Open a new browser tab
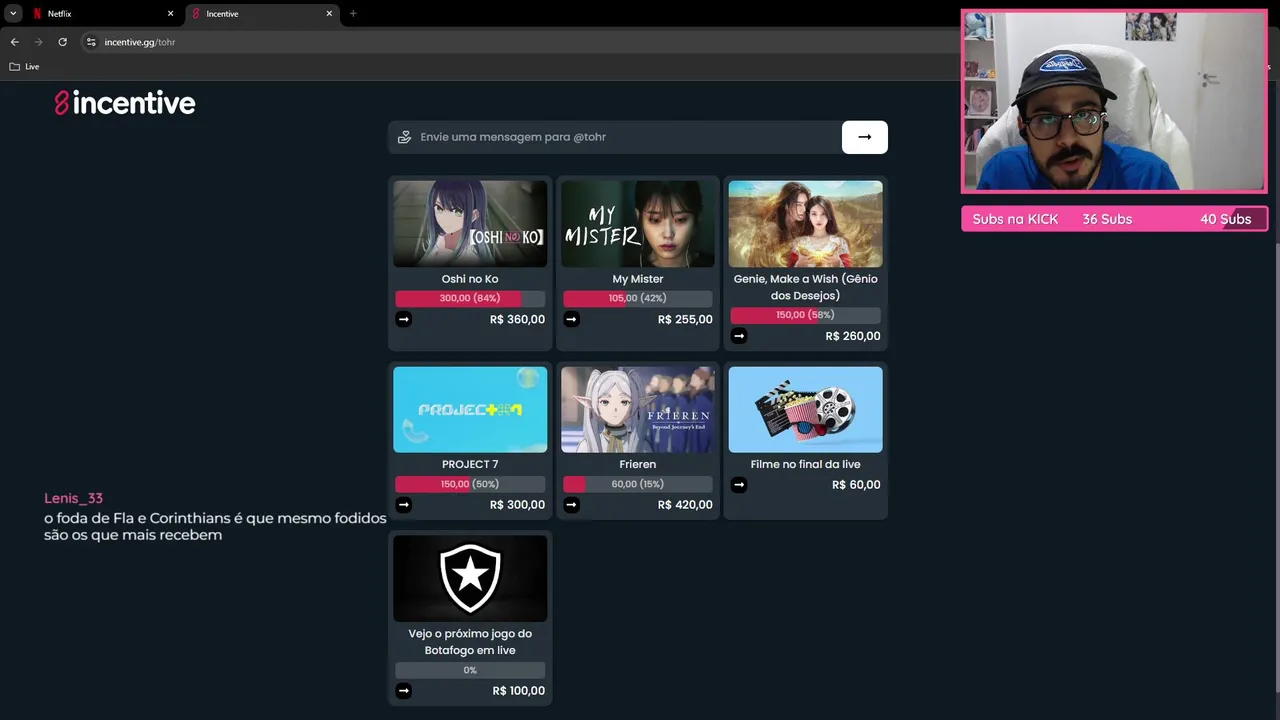Viewport: 1280px width, 720px height. [x=353, y=14]
